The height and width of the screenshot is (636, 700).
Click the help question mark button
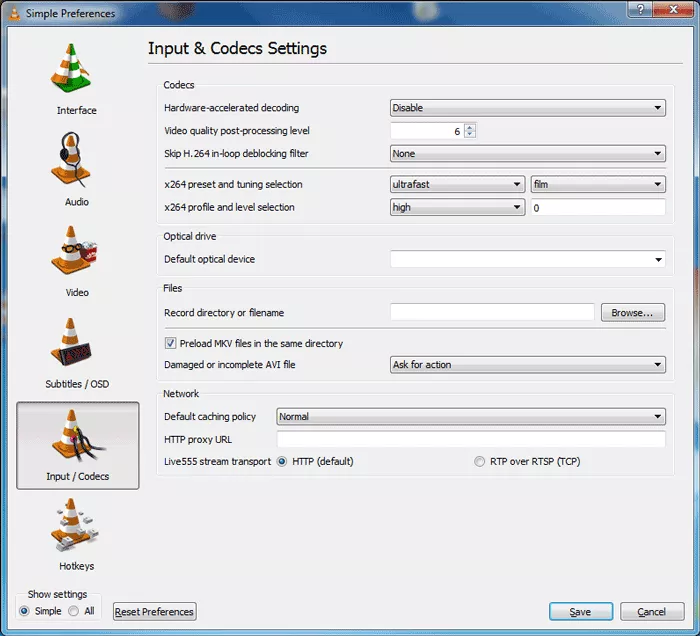tap(640, 9)
